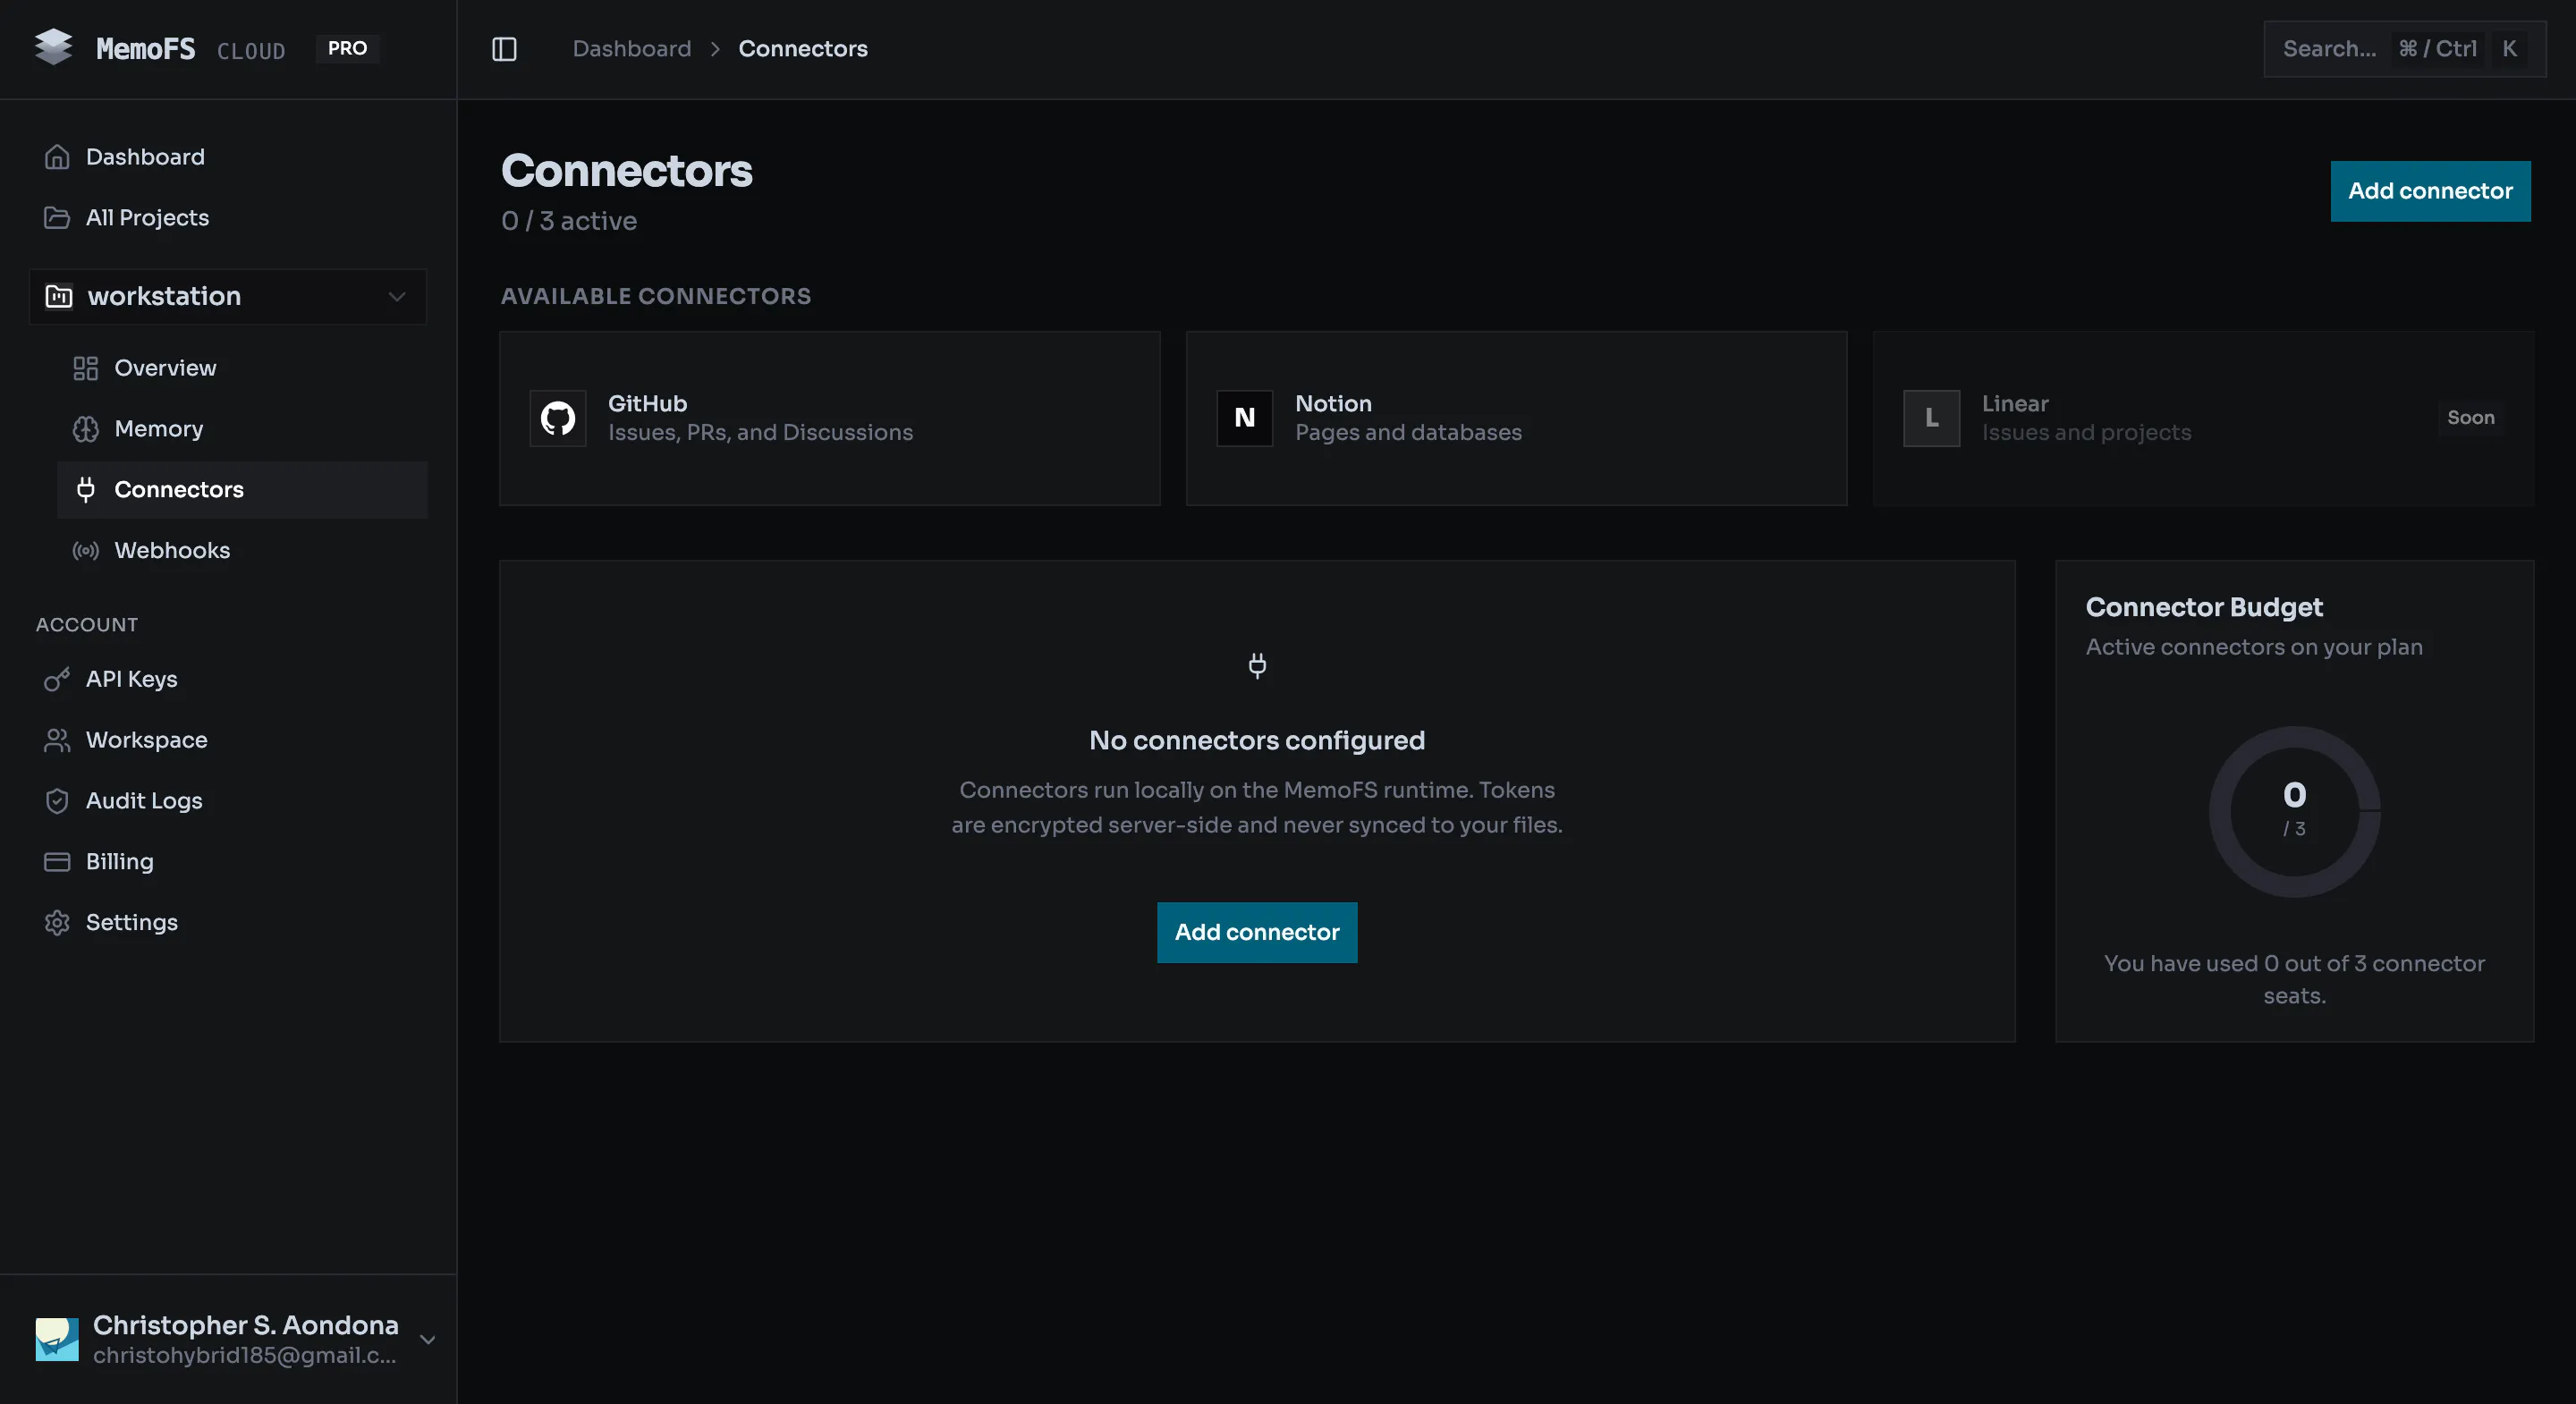Click the Memory brain icon
The width and height of the screenshot is (2576, 1404).
[86, 429]
